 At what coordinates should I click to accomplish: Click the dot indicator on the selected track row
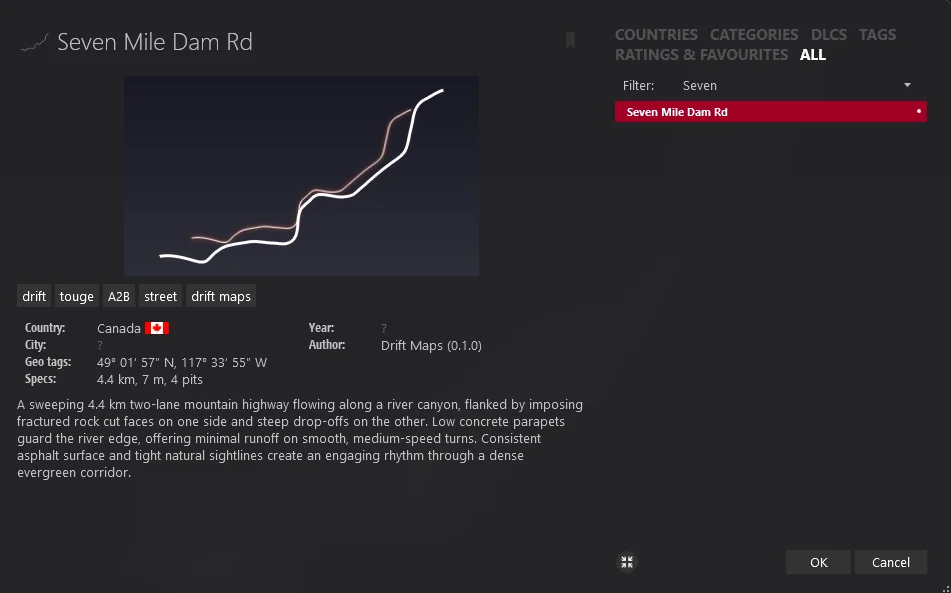tap(919, 112)
